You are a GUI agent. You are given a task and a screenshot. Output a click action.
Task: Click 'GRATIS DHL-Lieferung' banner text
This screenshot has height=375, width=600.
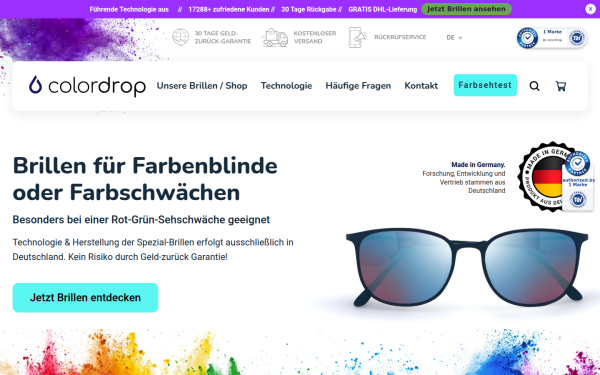pos(382,9)
